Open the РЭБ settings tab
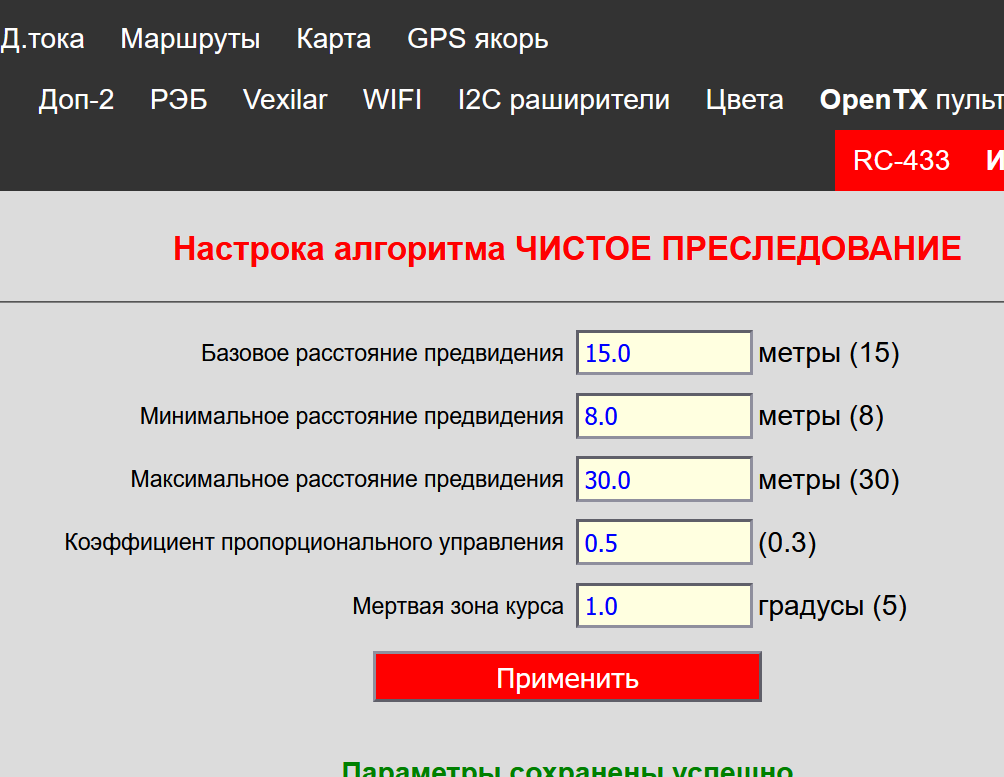 point(179,100)
